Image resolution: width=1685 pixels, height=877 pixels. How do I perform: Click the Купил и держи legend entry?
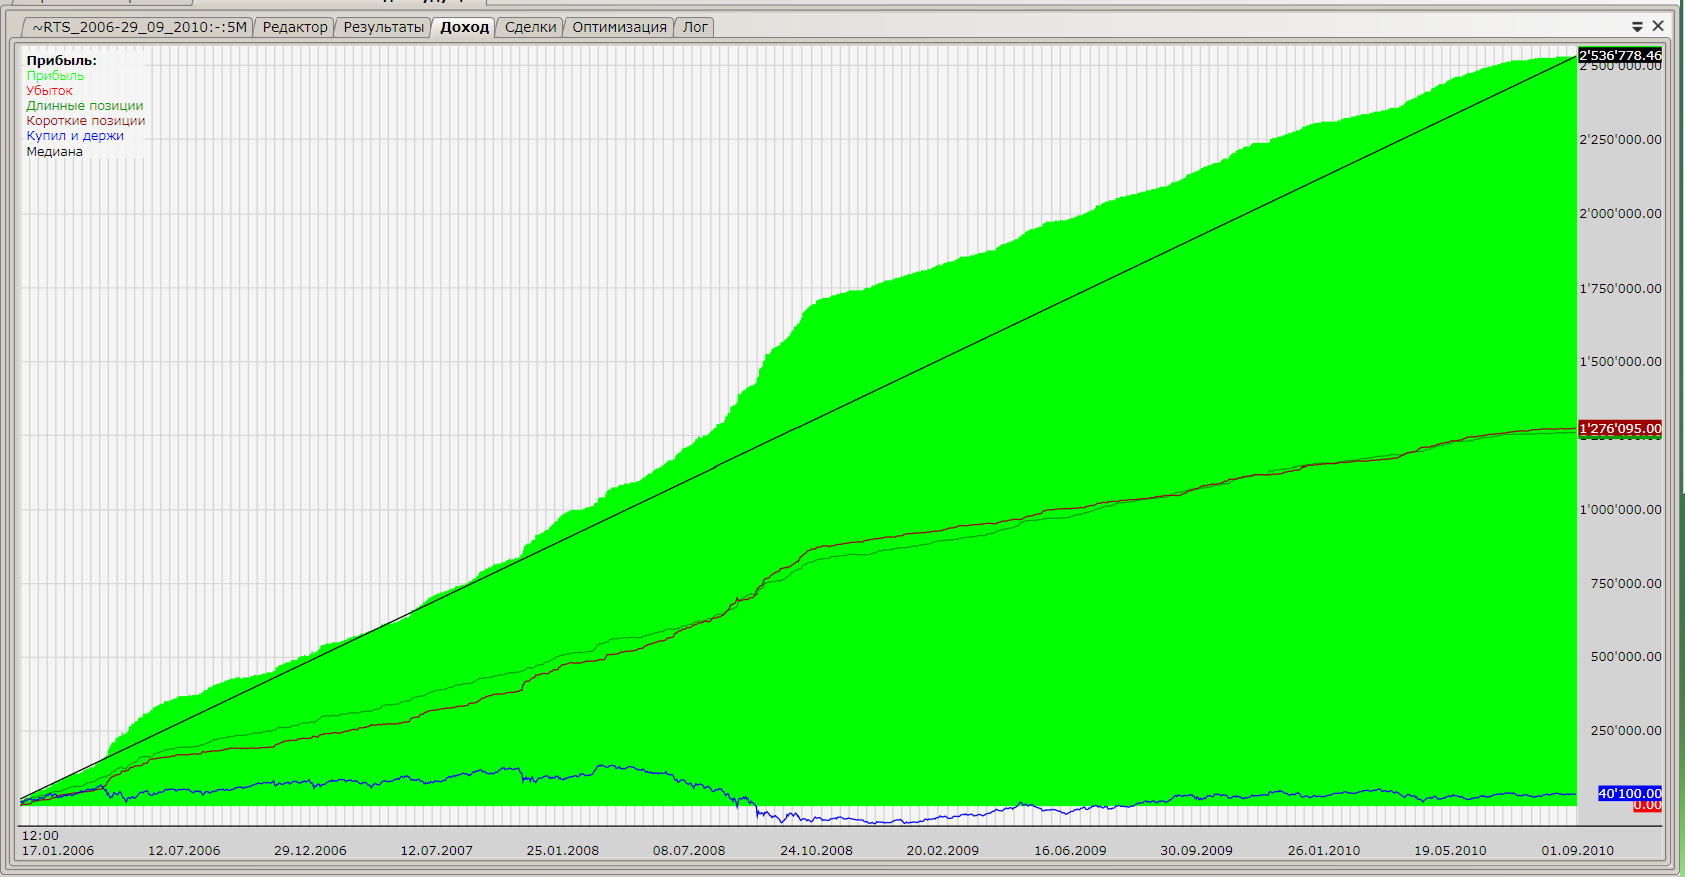(75, 136)
